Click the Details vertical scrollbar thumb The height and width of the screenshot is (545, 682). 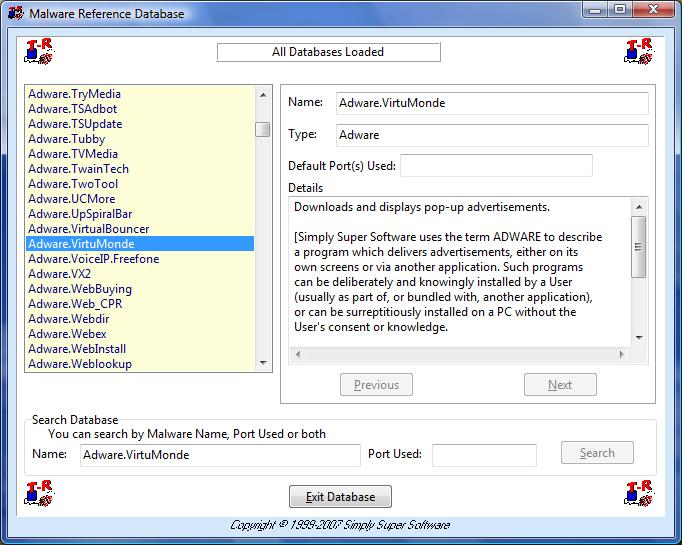(639, 247)
